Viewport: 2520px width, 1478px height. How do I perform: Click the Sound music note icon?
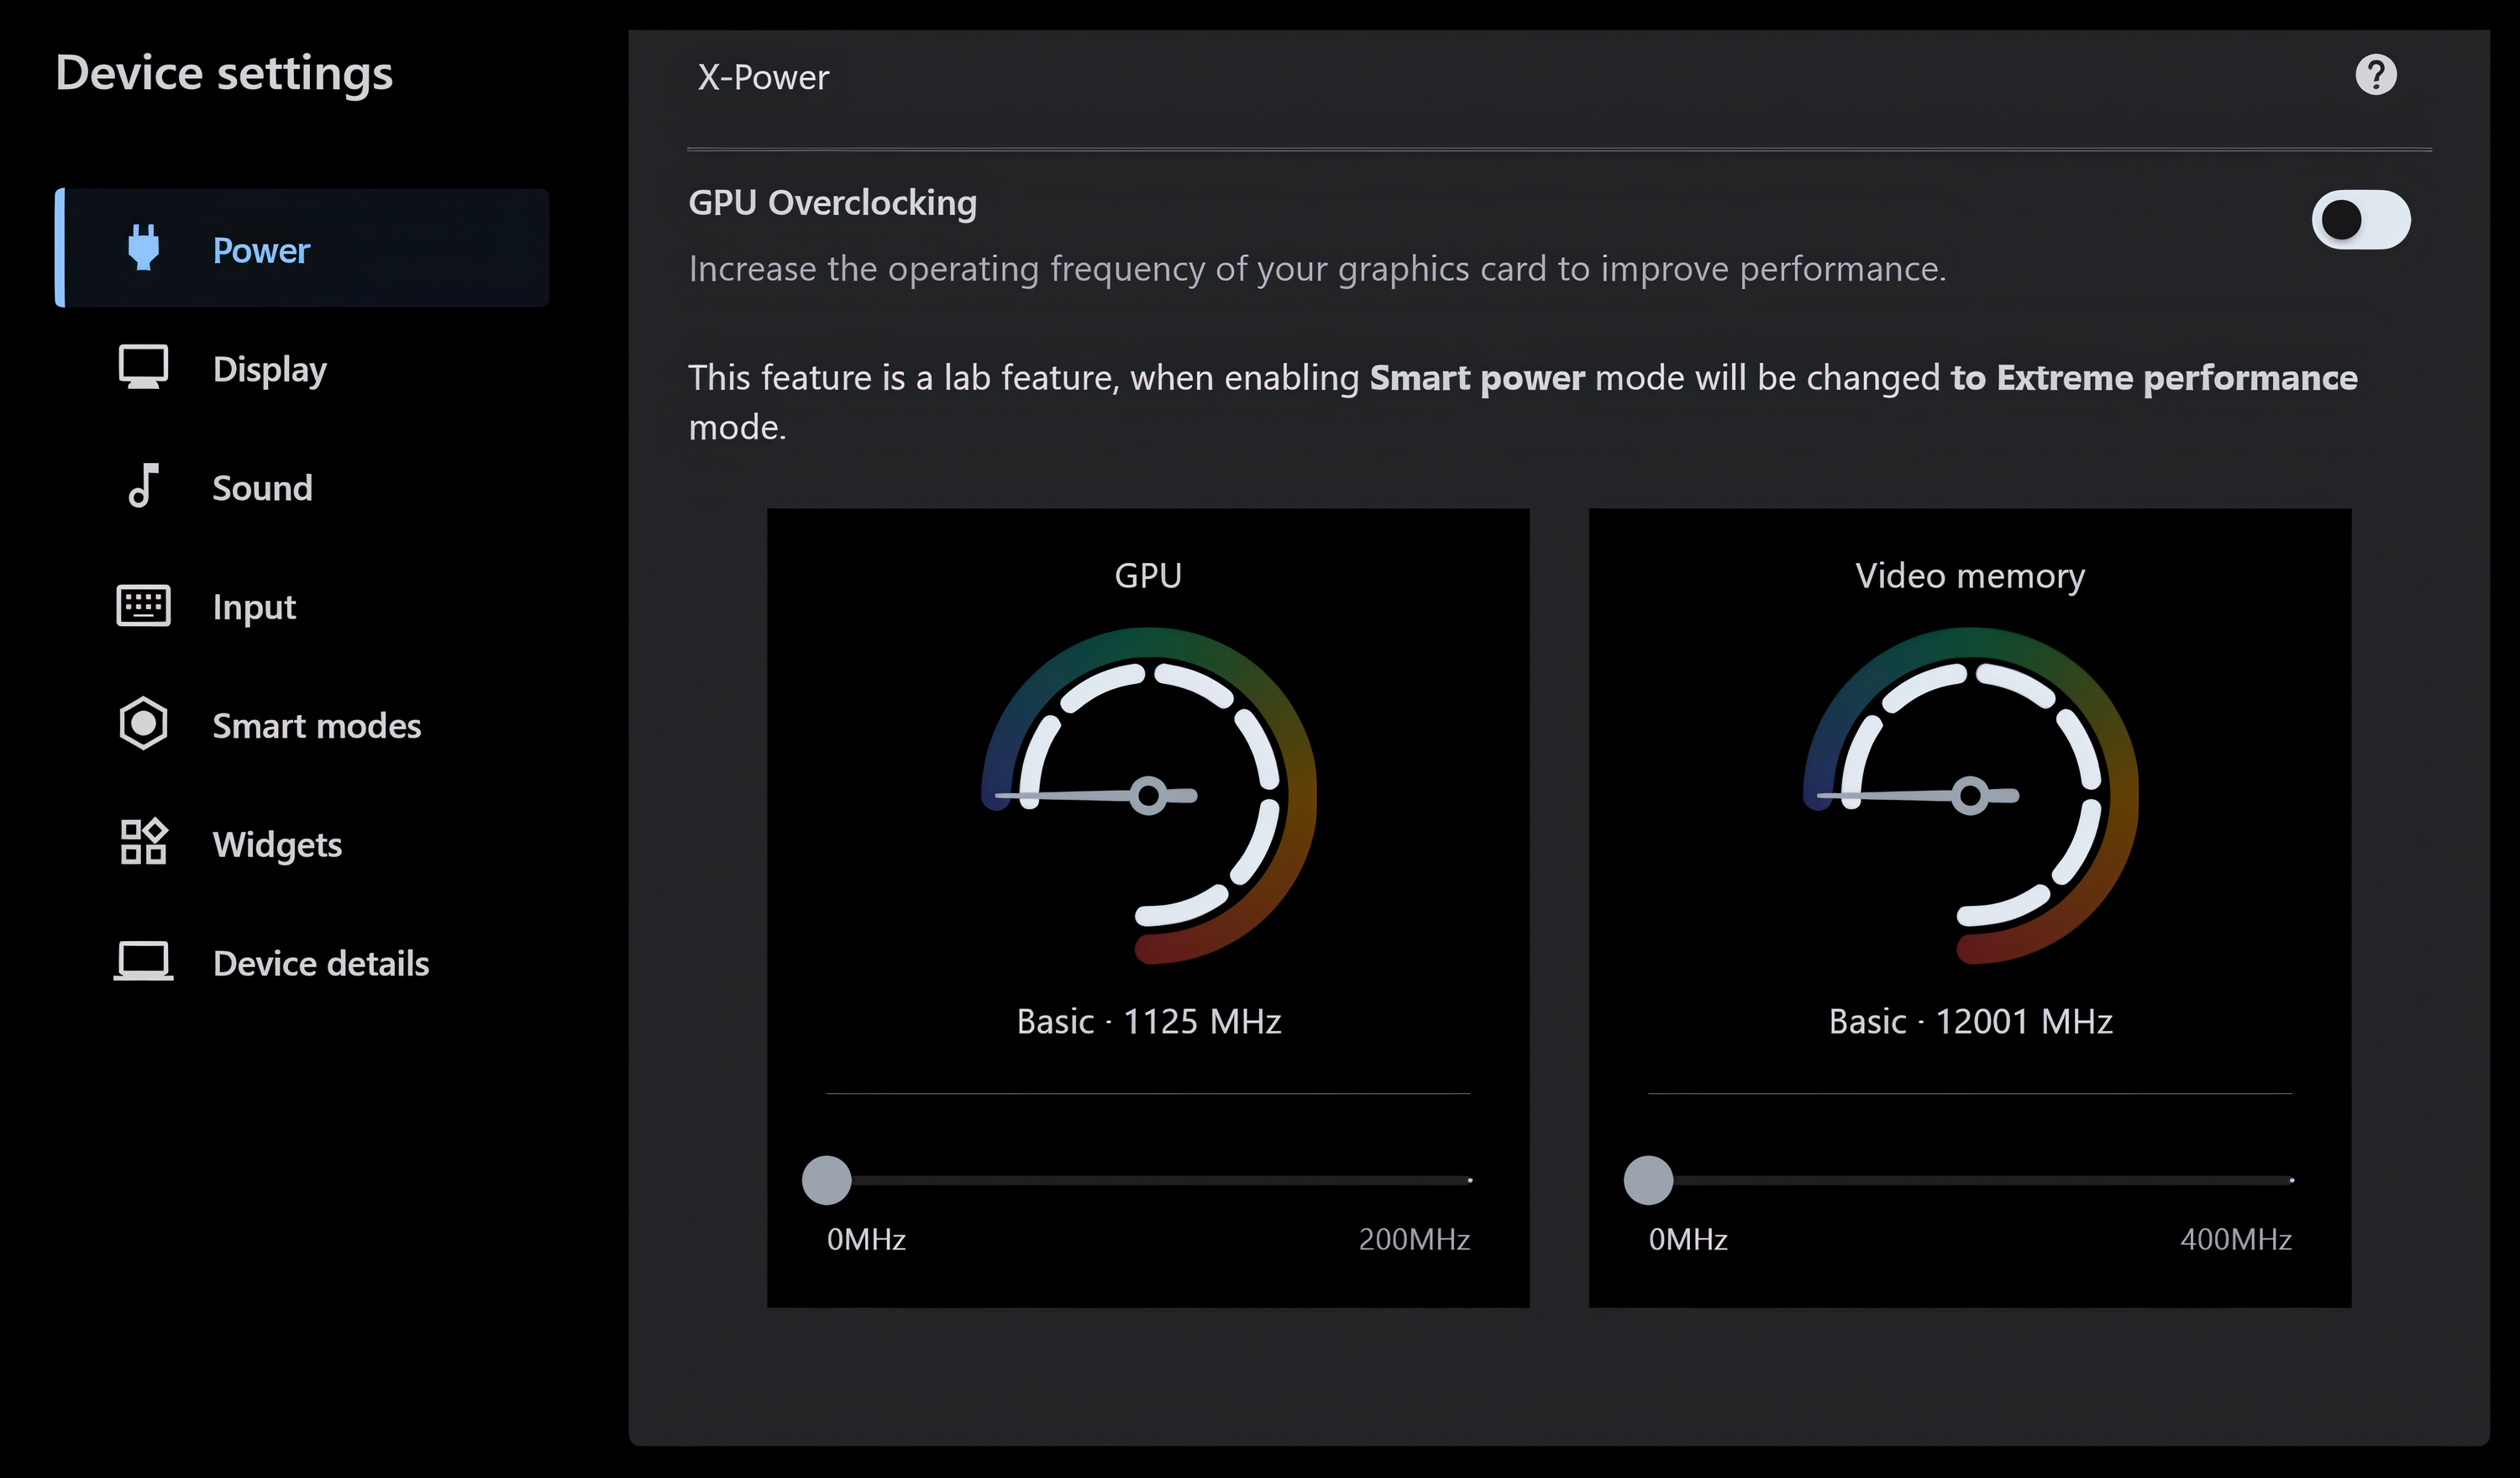coord(143,486)
